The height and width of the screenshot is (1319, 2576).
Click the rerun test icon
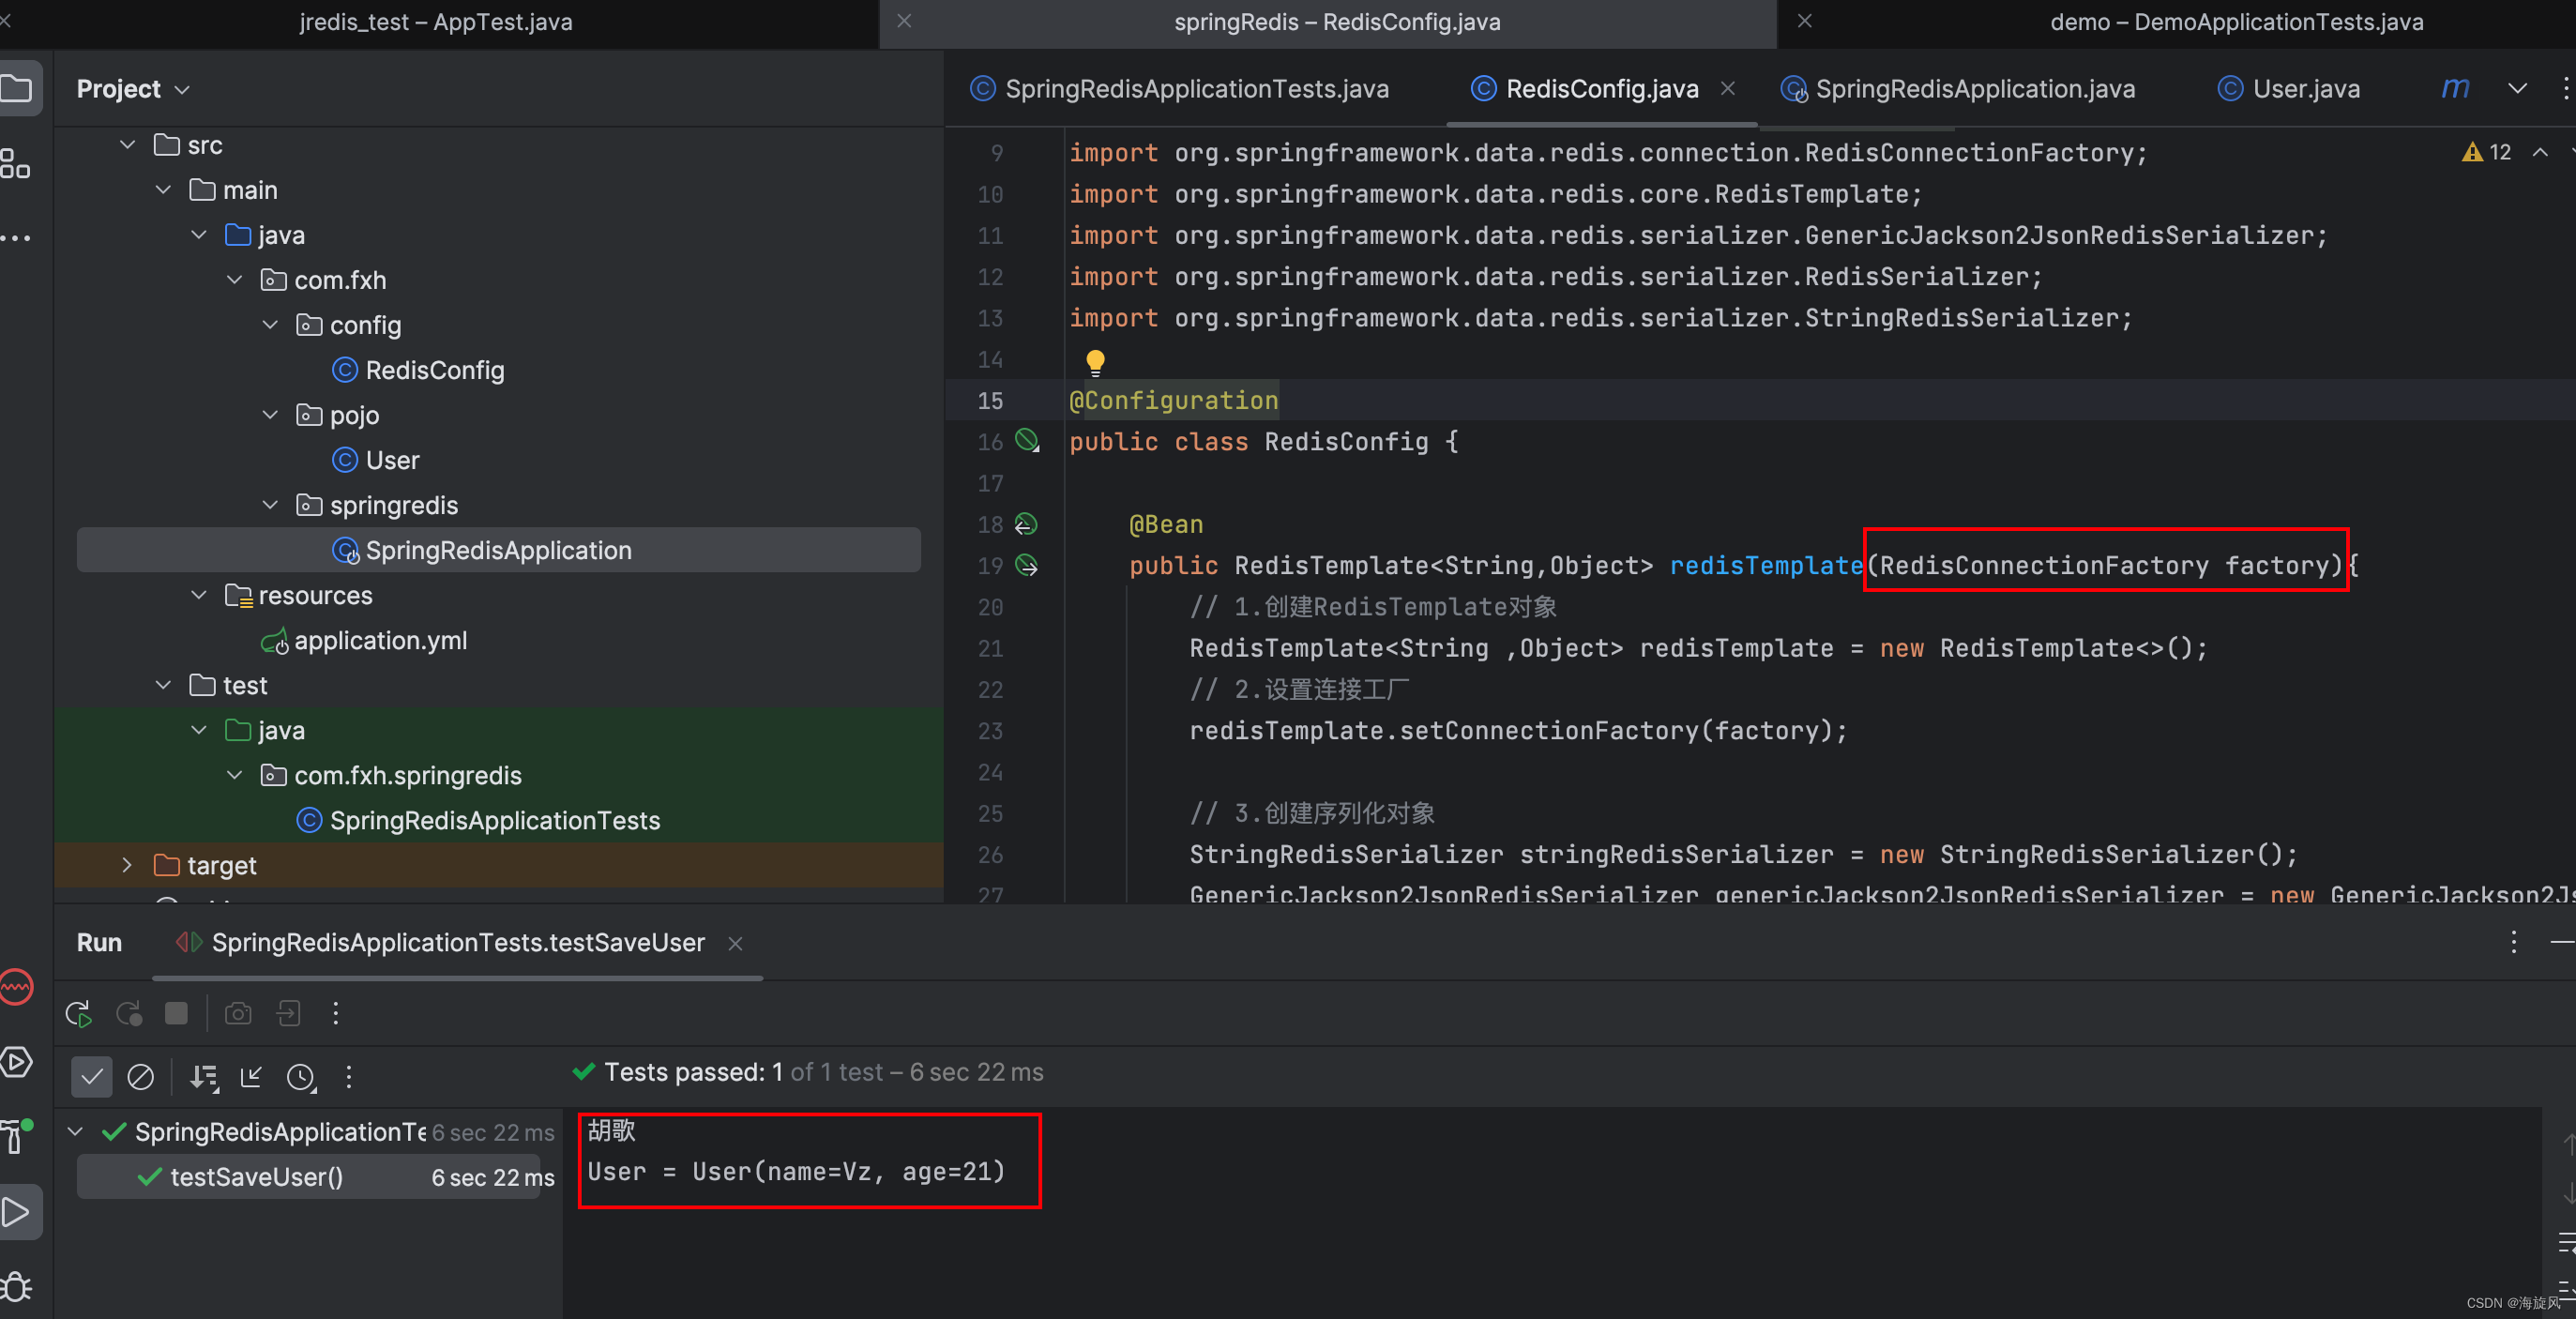tap(79, 1013)
